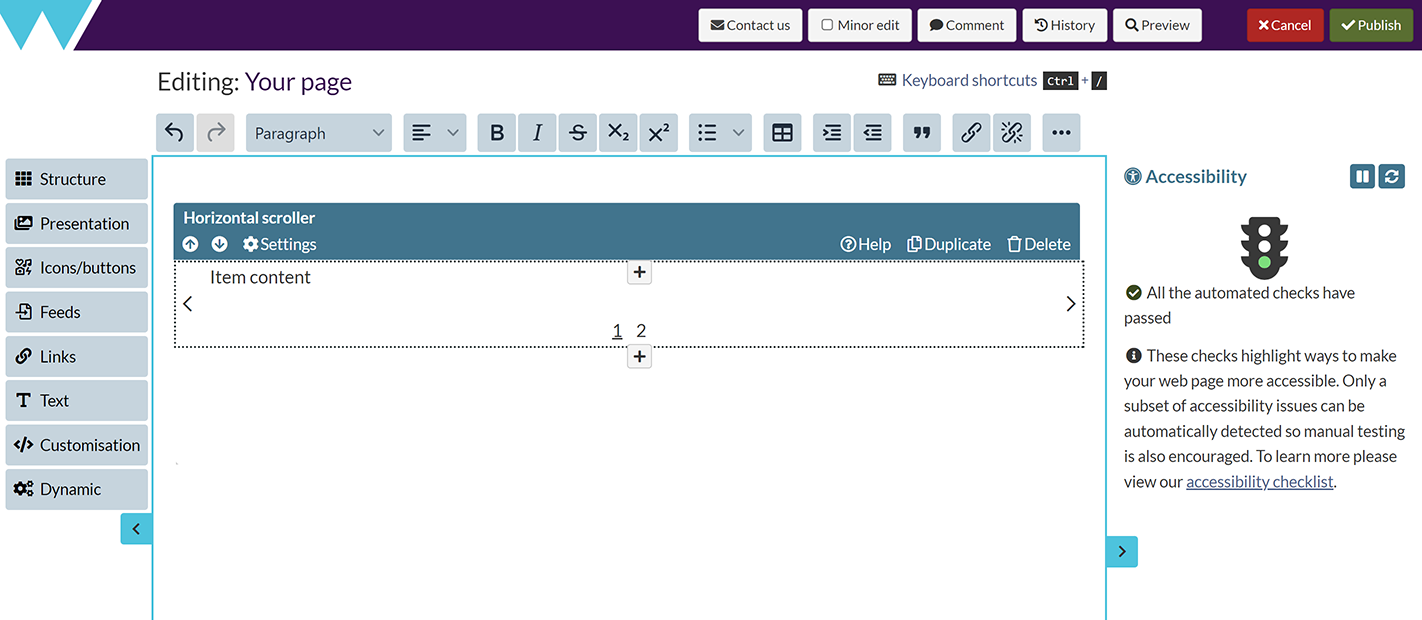This screenshot has height=620, width=1422.
Task: Click the blockquote icon
Action: [921, 132]
